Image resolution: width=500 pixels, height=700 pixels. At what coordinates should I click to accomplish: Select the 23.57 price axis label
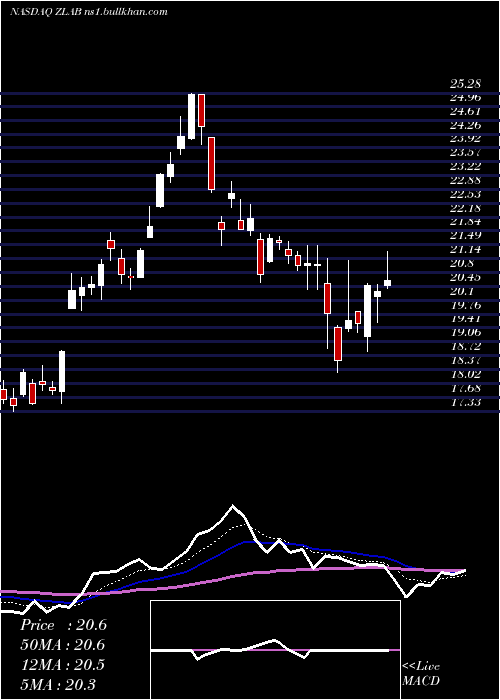464,153
